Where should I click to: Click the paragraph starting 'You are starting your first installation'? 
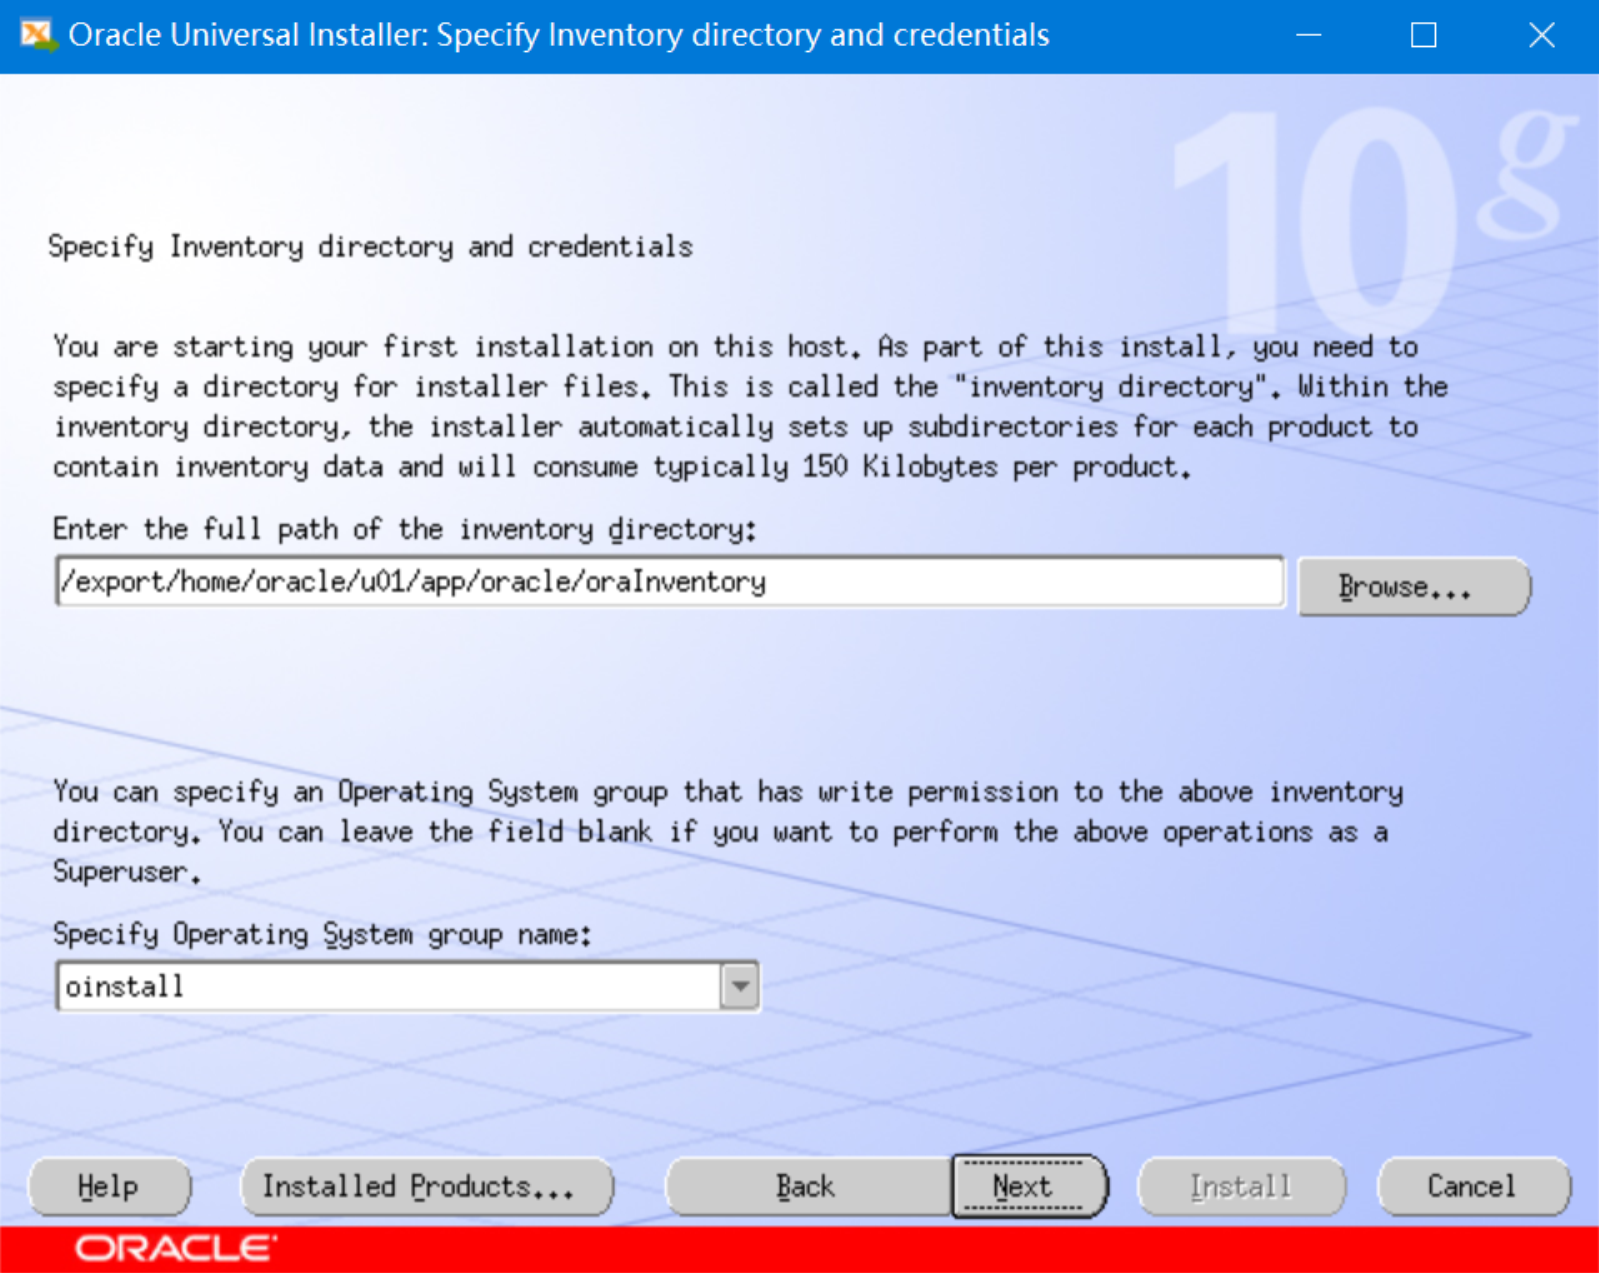[x=750, y=407]
